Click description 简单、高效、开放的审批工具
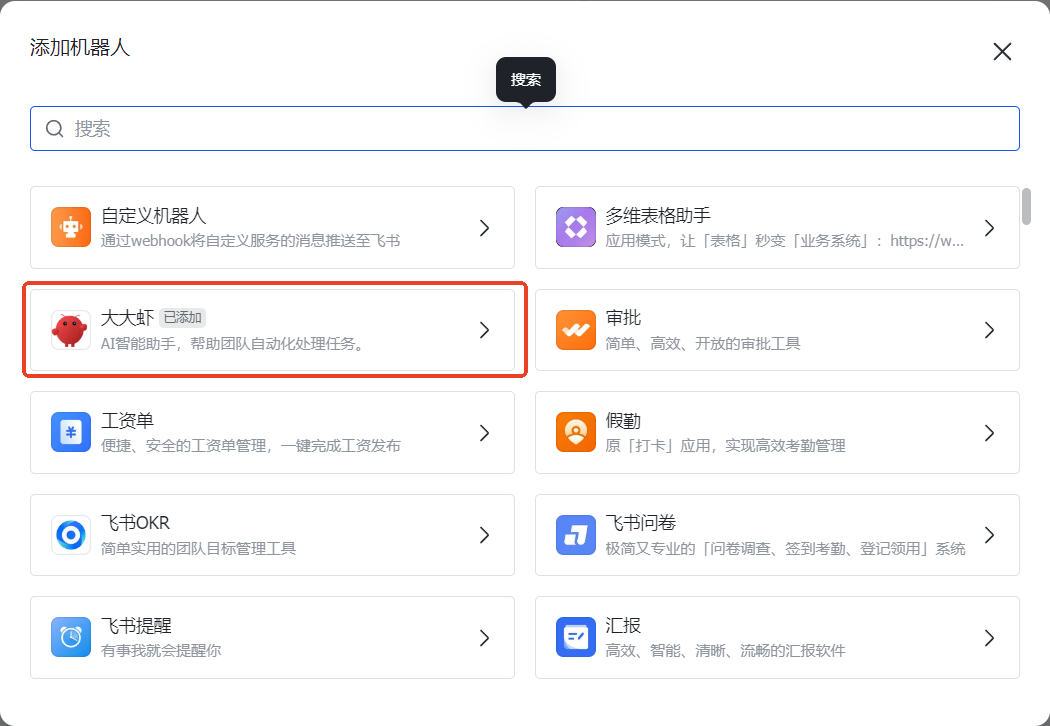1050x726 pixels. (703, 344)
